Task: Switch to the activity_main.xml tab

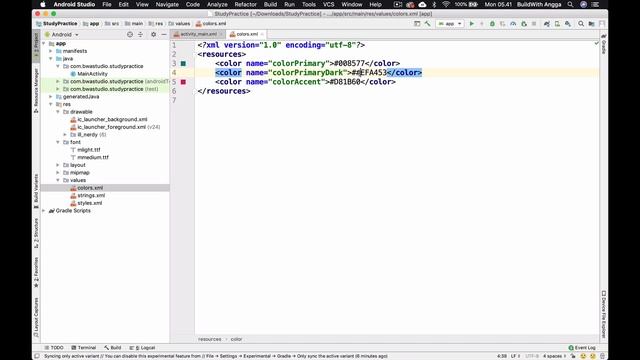Action: [x=198, y=34]
